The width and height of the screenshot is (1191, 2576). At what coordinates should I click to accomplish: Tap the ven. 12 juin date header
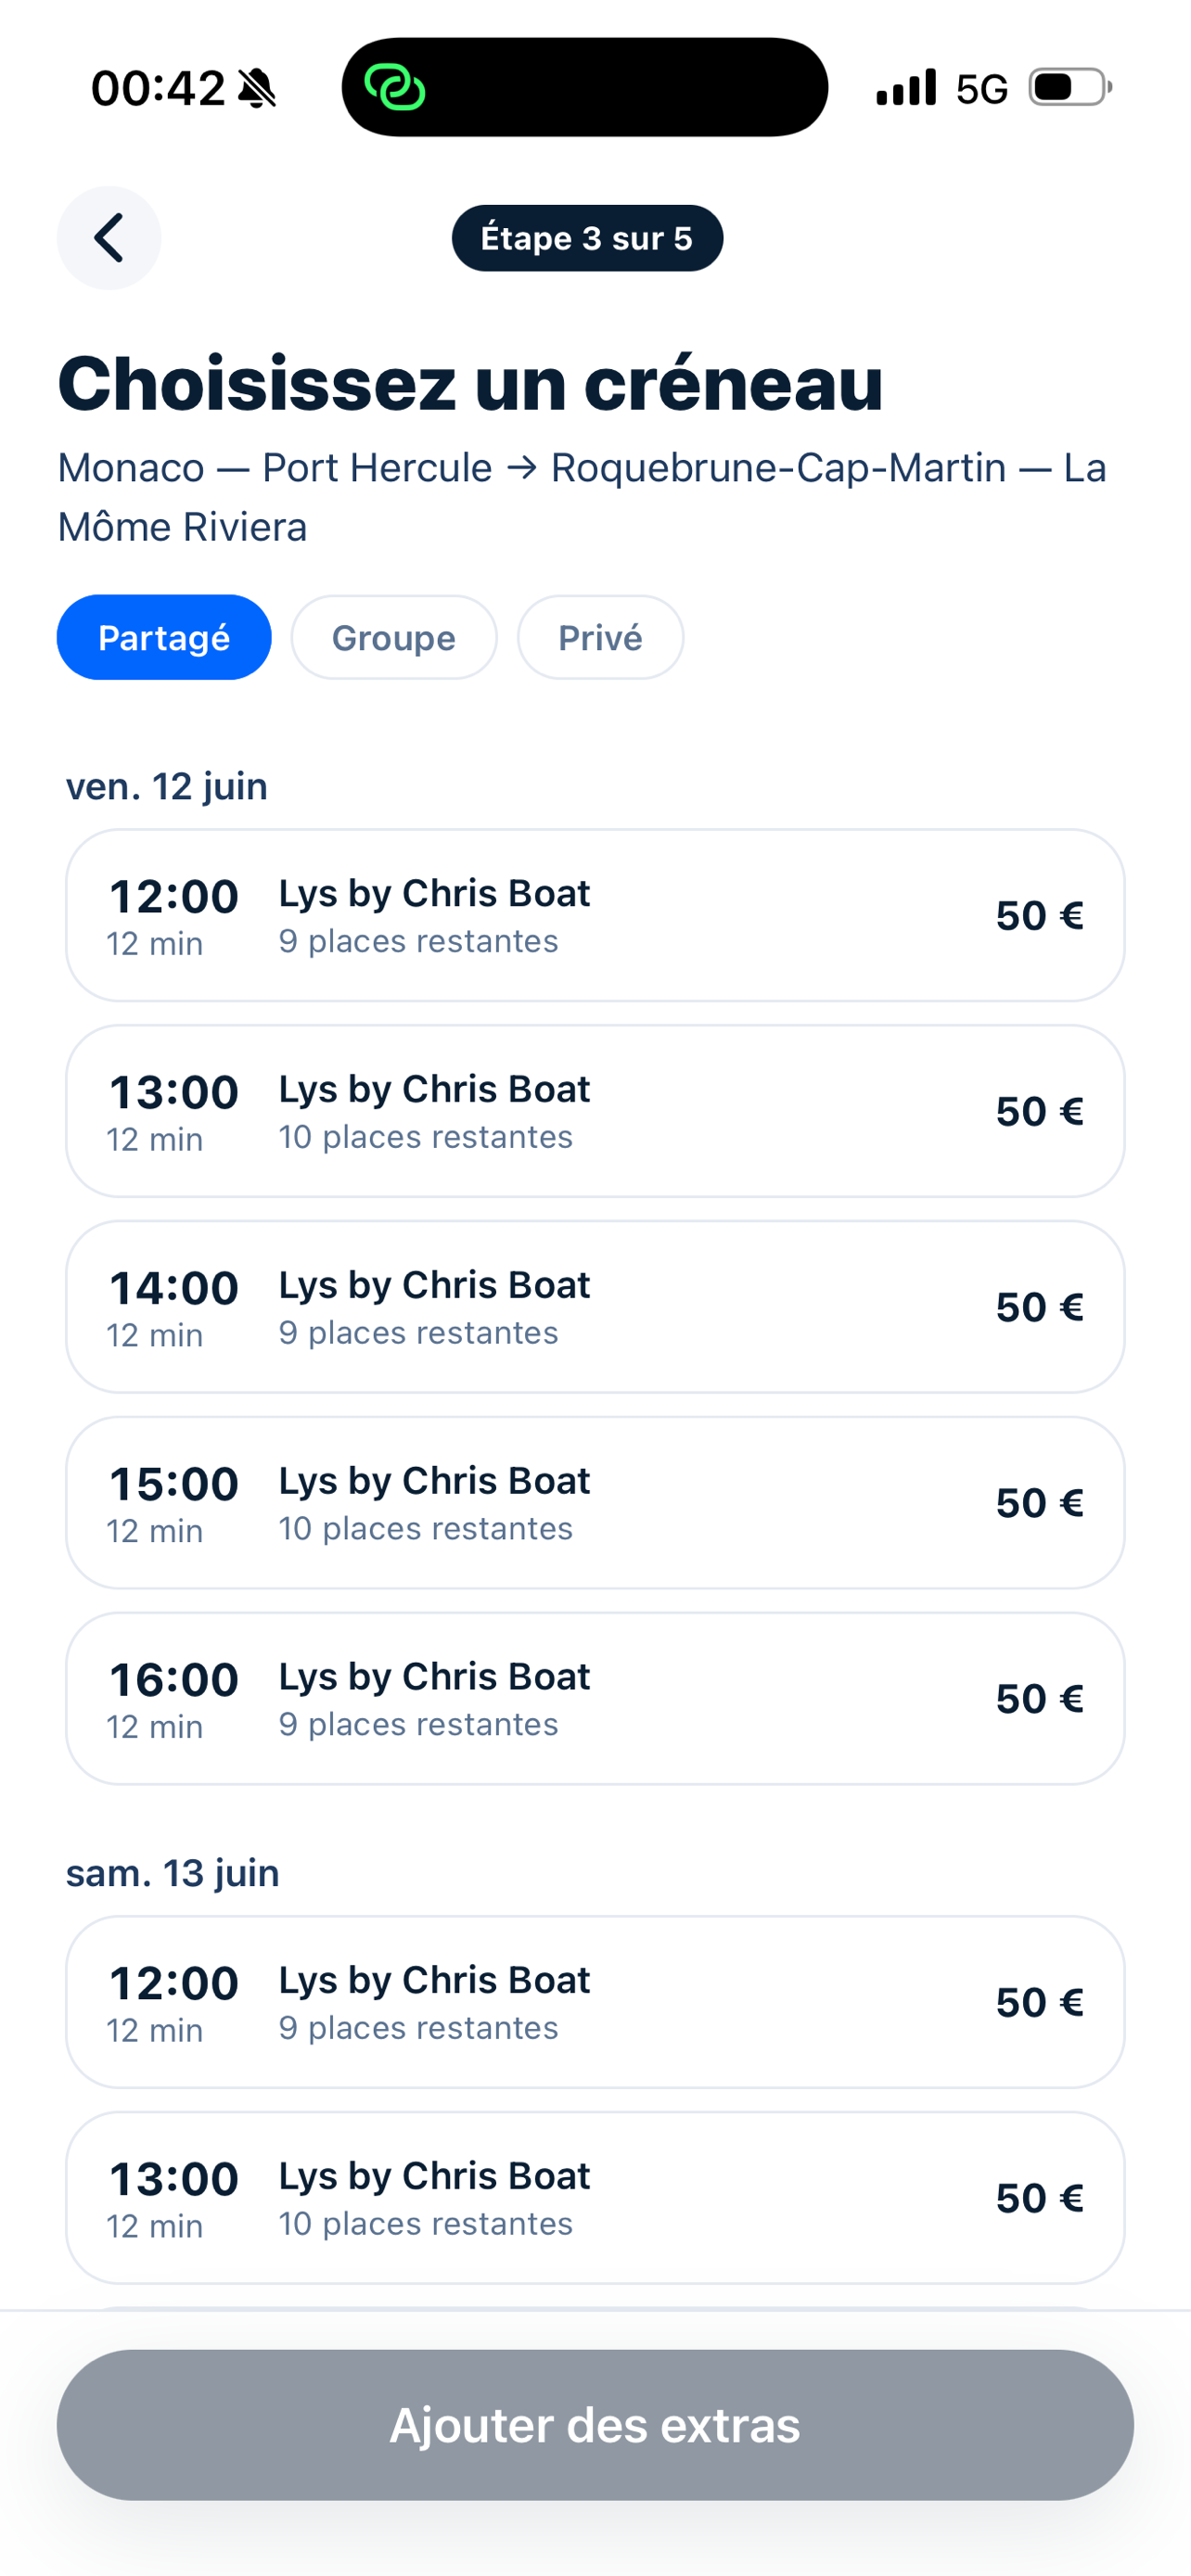[x=167, y=786]
